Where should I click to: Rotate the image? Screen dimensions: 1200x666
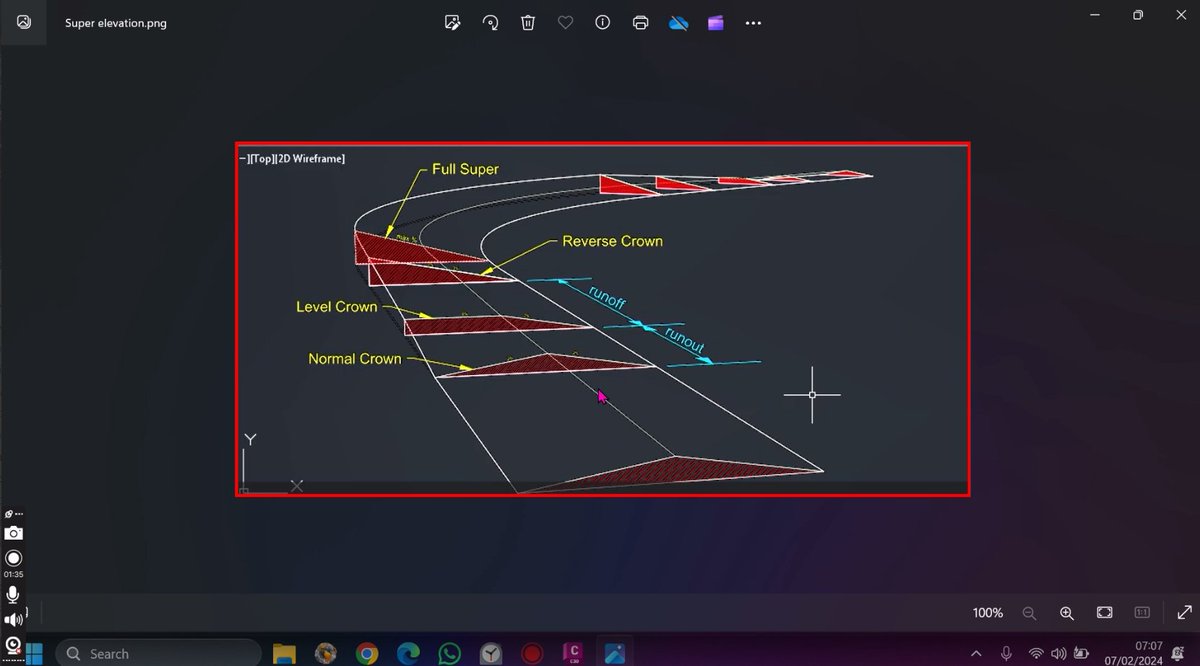[490, 22]
